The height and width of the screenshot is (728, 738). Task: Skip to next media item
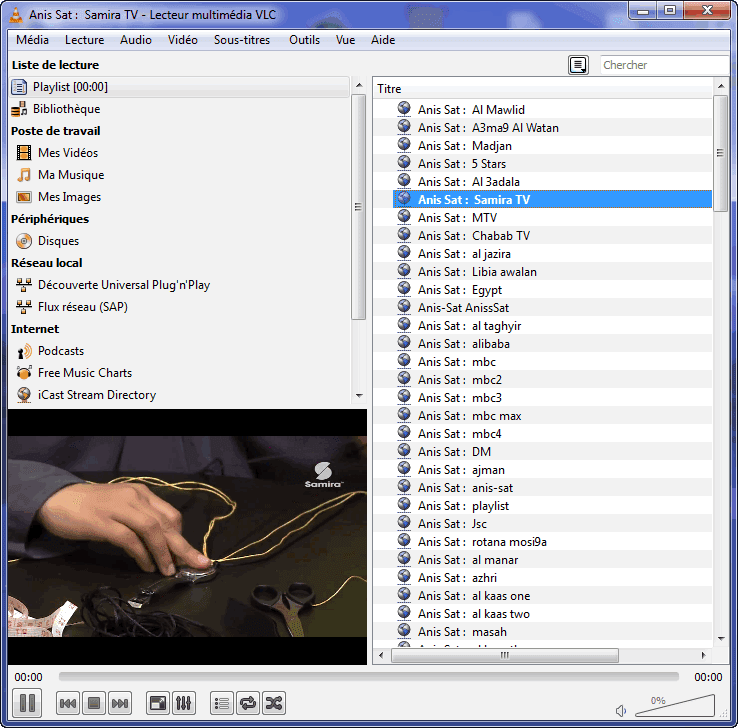tap(120, 703)
